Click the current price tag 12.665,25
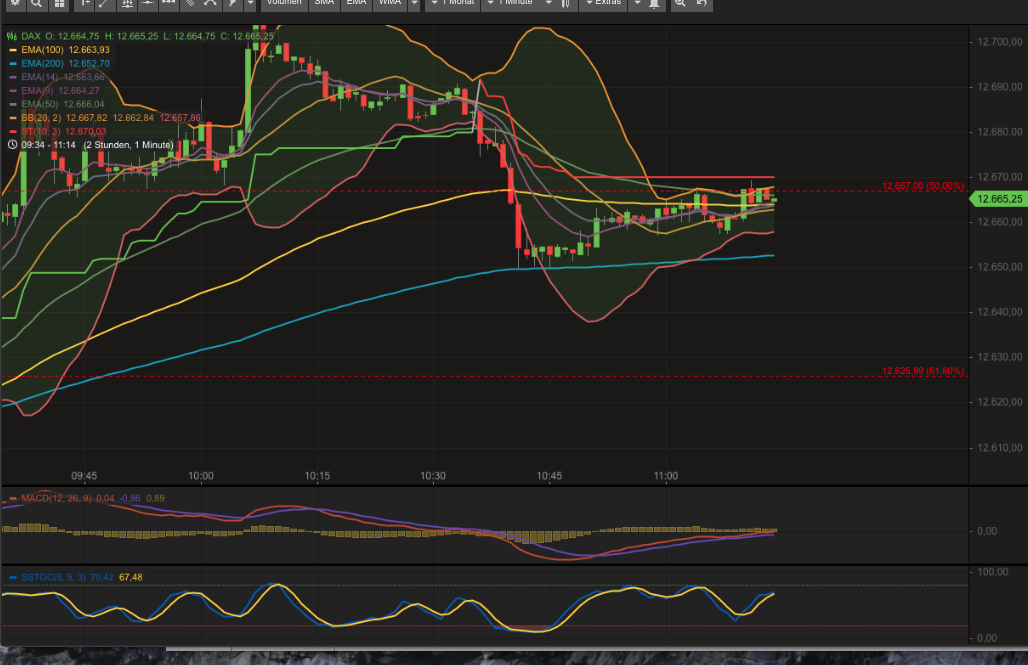This screenshot has width=1028, height=665. click(x=998, y=199)
